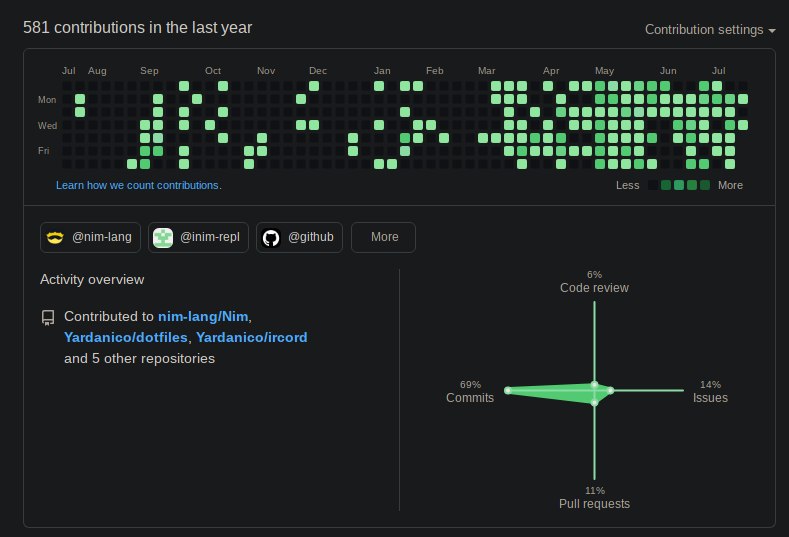Click the 'Activity overview' heading
The width and height of the screenshot is (789, 537).
92,280
